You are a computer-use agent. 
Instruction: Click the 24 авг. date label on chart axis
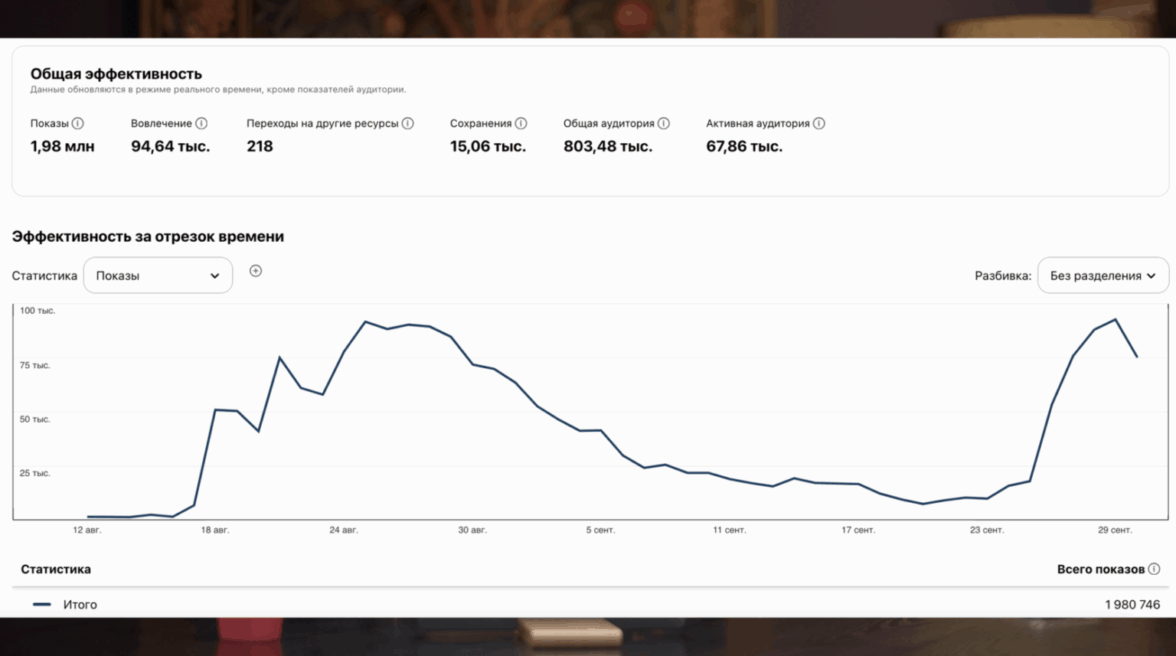click(343, 530)
